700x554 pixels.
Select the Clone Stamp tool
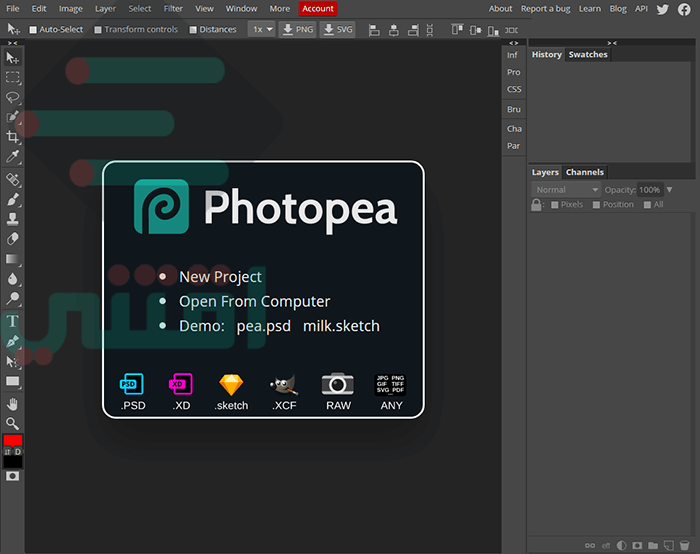12,219
